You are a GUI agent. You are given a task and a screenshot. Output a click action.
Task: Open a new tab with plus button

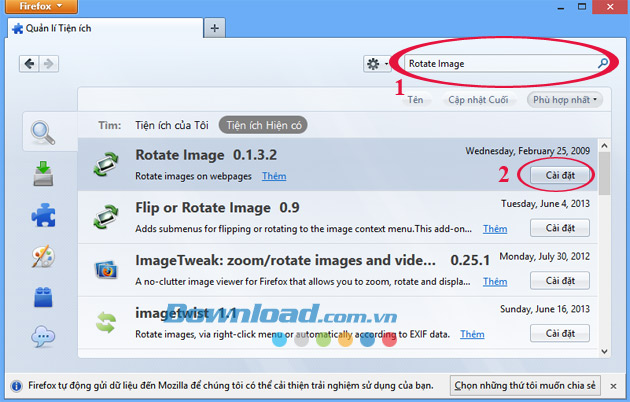[x=215, y=28]
